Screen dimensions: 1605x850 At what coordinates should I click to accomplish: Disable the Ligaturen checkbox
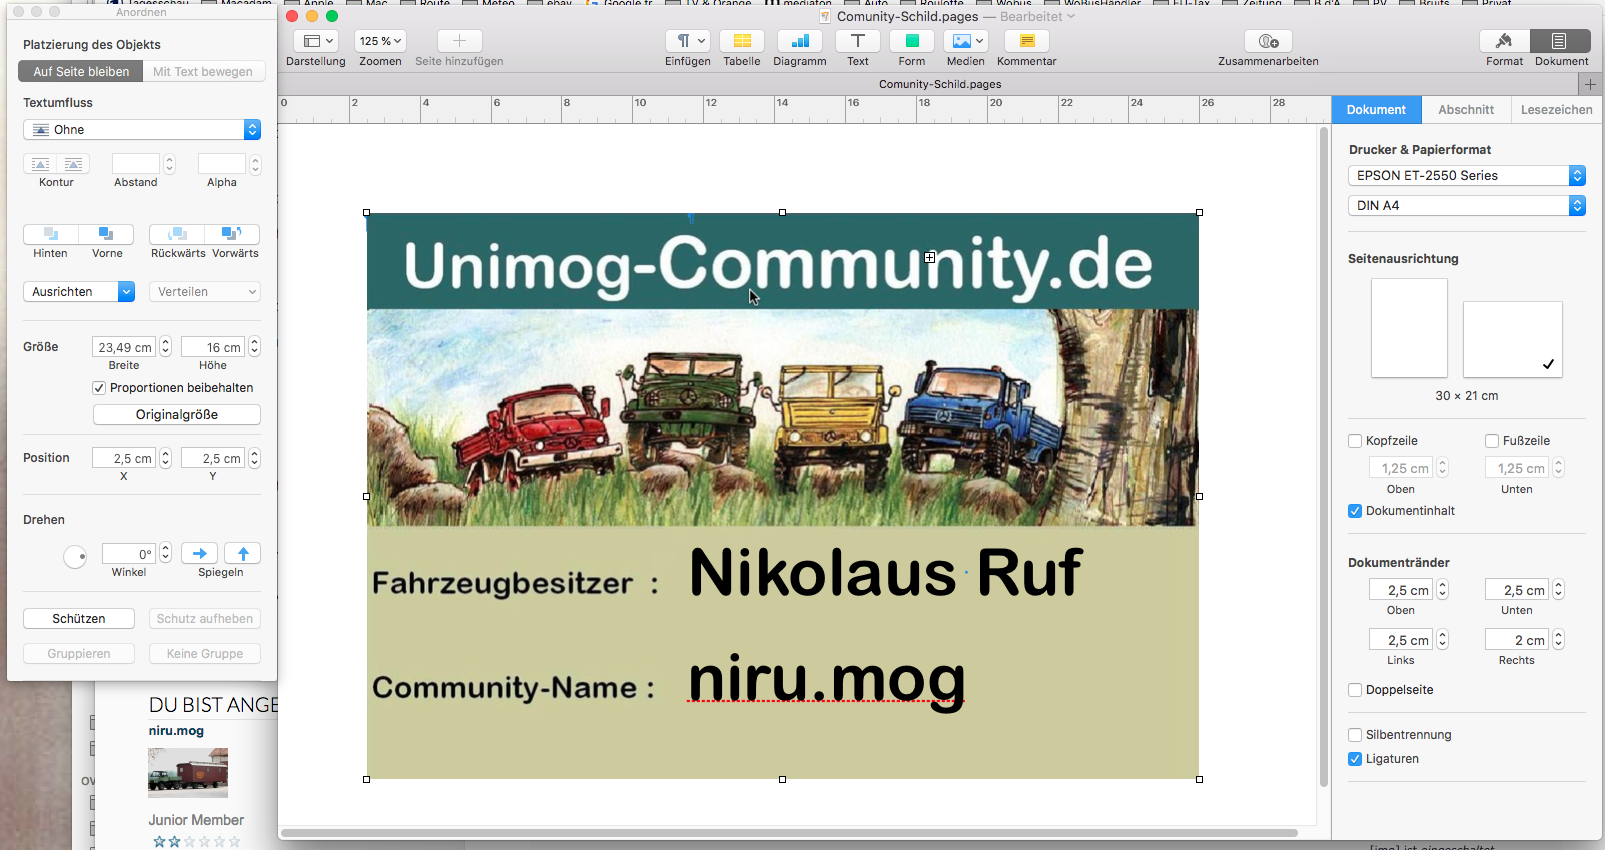(1355, 759)
